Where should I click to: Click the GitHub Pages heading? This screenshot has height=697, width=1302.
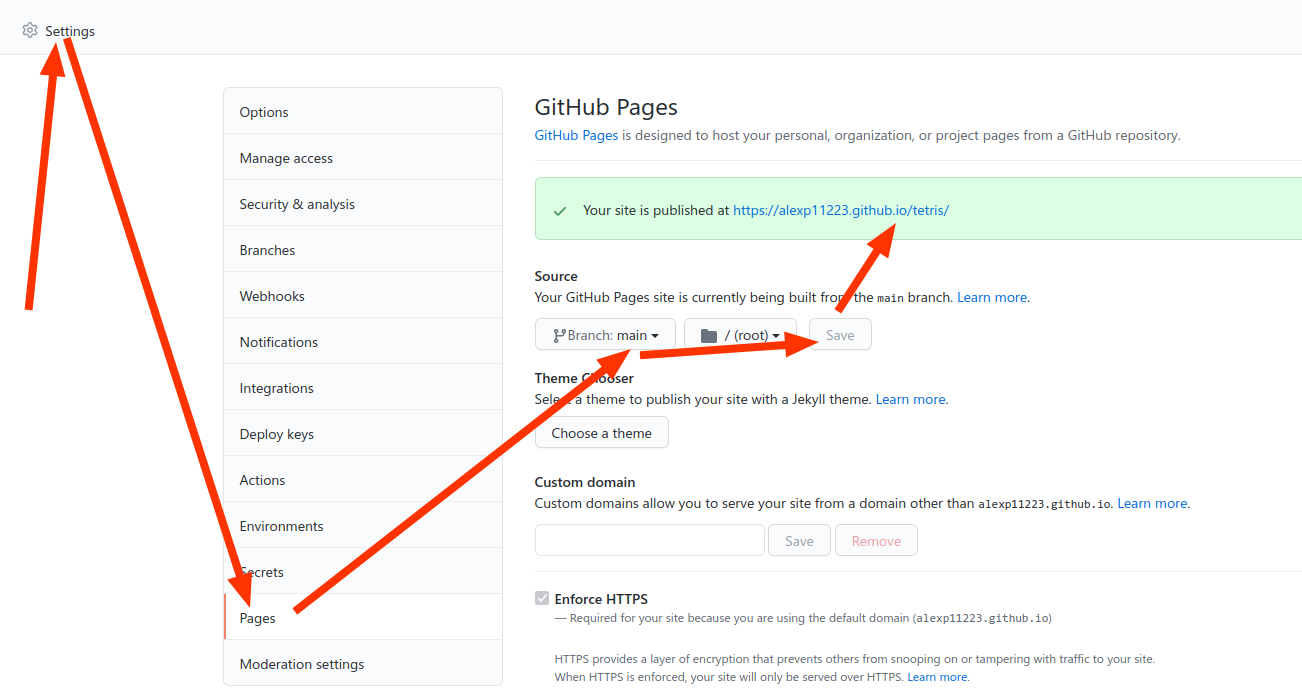coord(606,107)
